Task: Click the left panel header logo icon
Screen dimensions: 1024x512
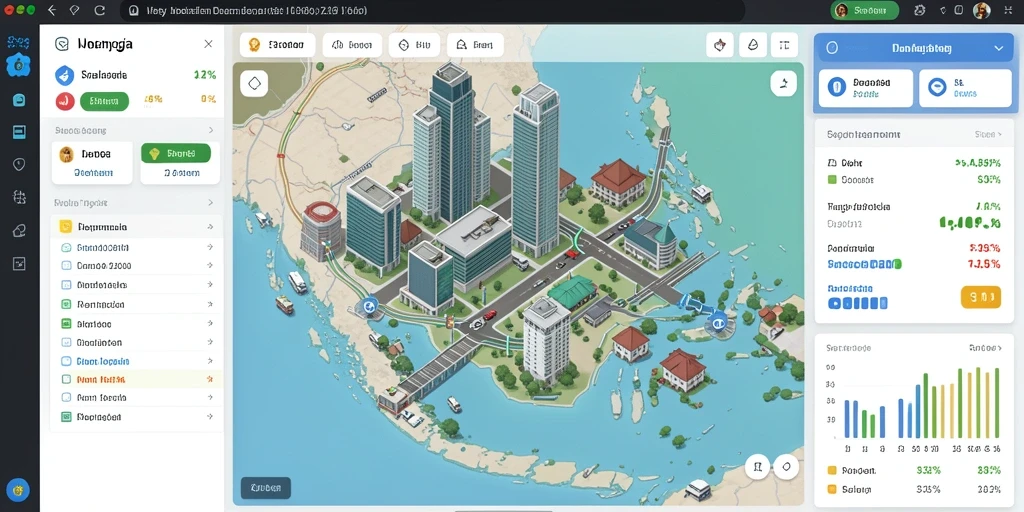Action: 62,44
